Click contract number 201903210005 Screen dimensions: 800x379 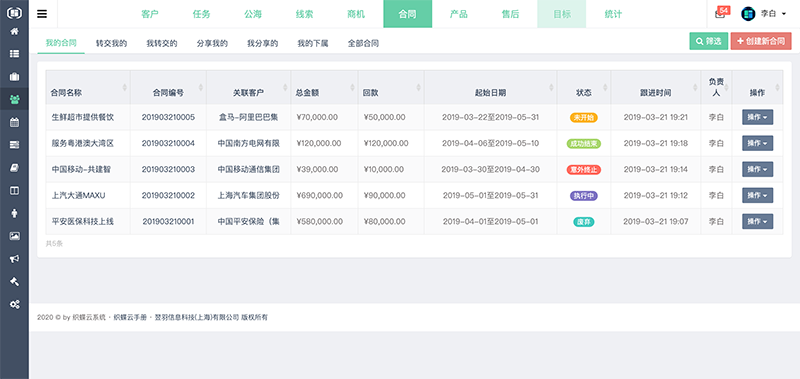click(x=168, y=117)
